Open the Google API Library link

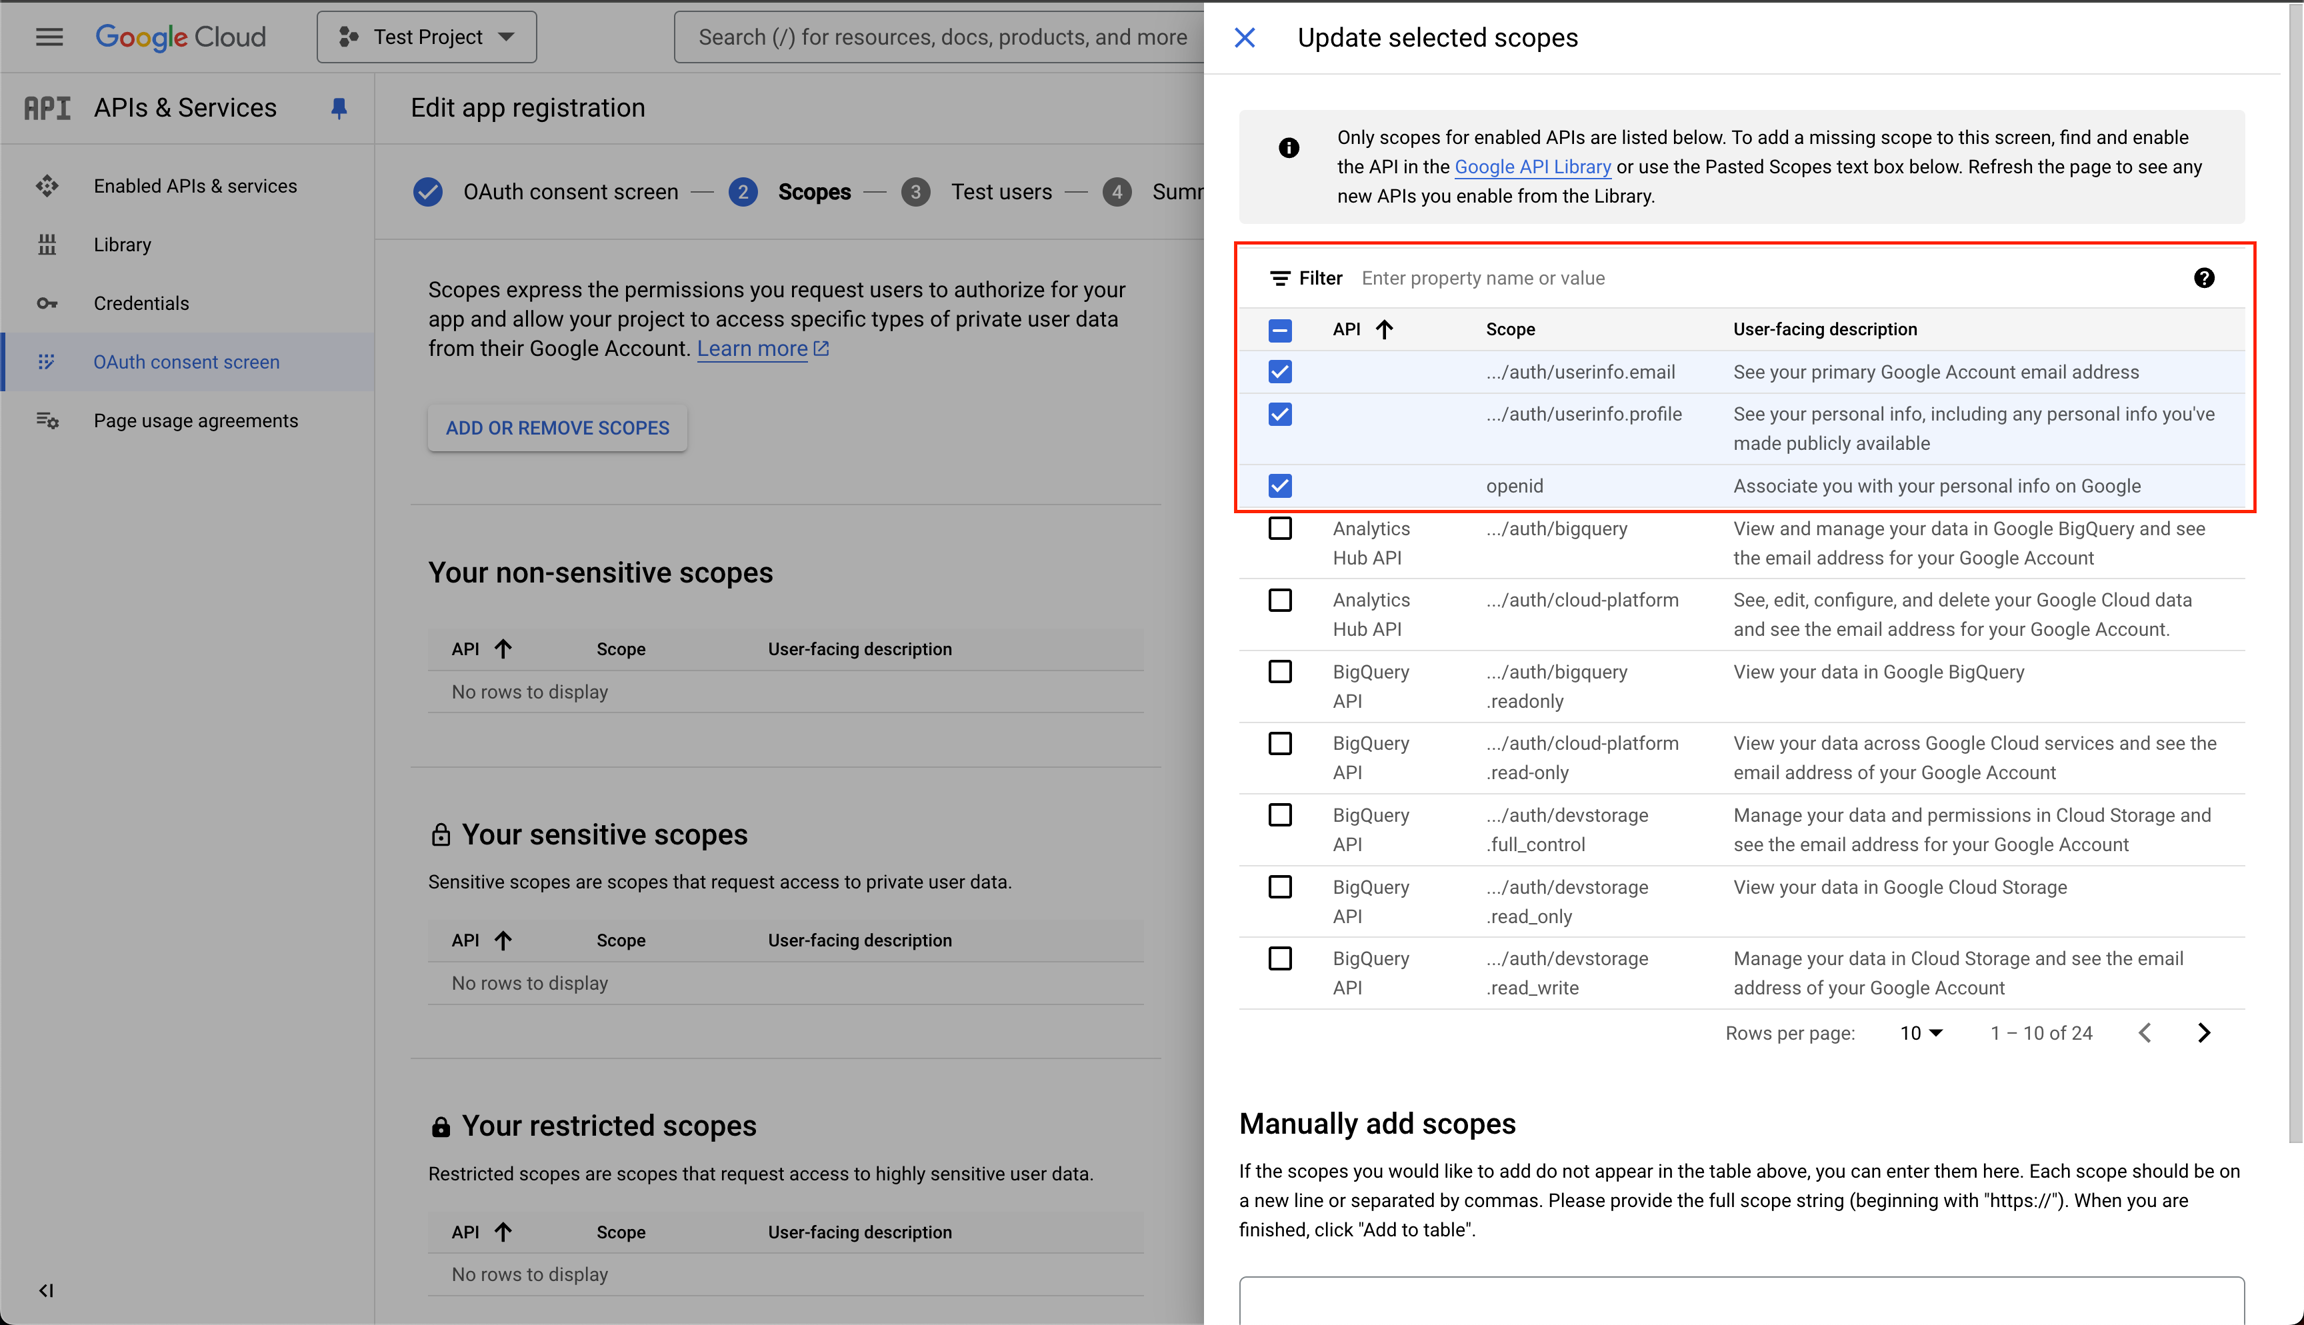click(1533, 166)
